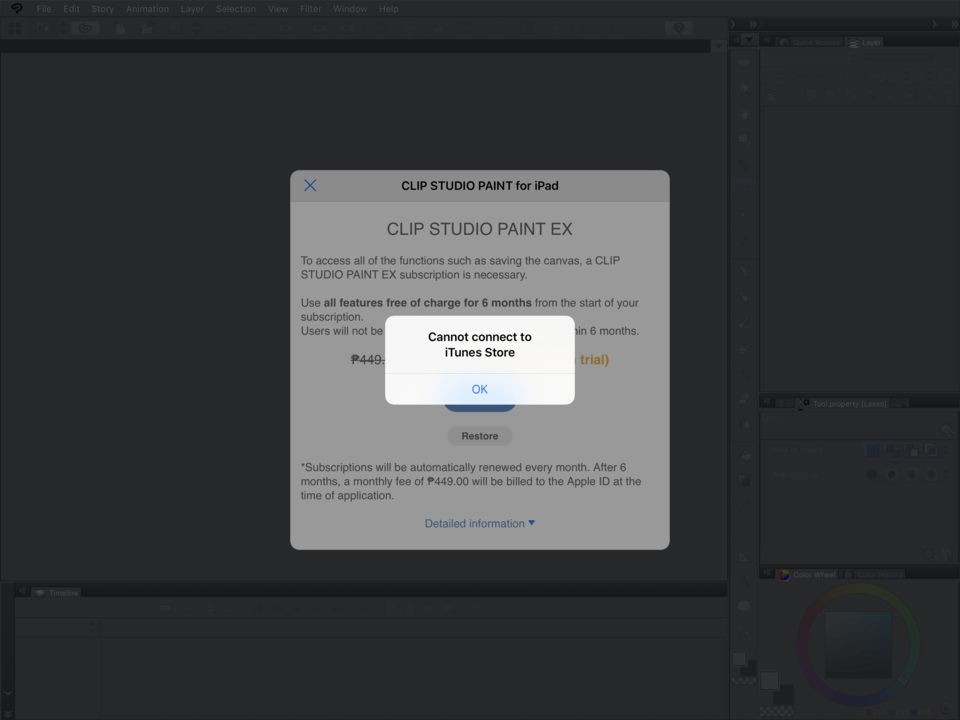
Task: Open the Filter menu
Action: point(310,9)
